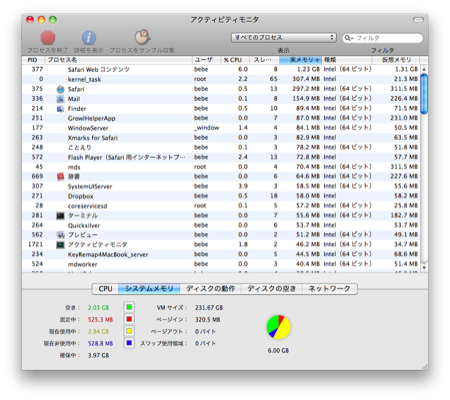Select the Mail stamp icon row
450x400 pixels.
[x=60, y=99]
